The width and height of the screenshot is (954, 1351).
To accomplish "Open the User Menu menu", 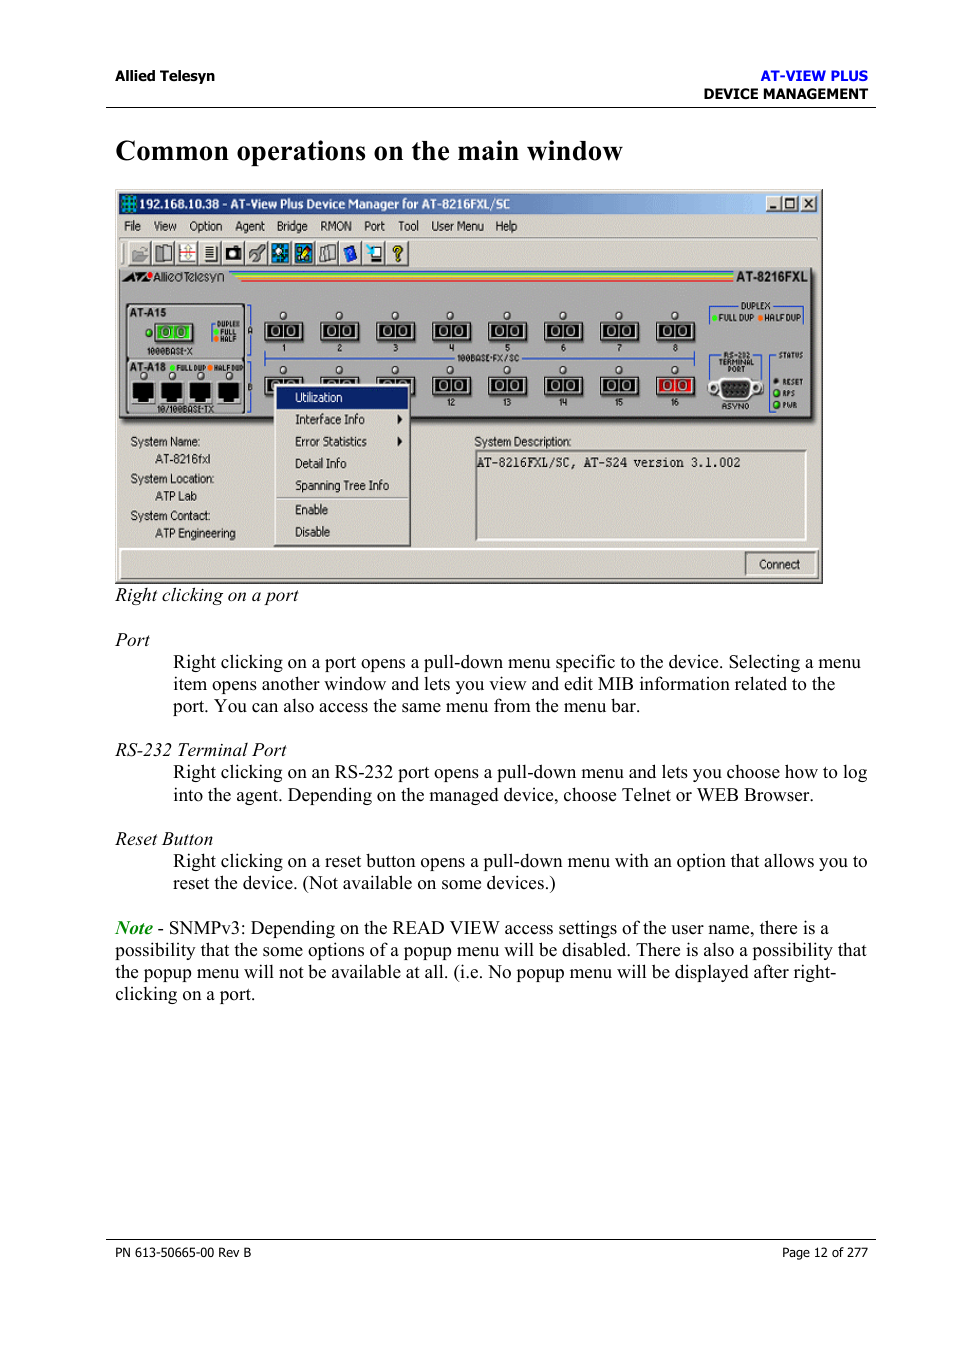I will (x=457, y=227).
